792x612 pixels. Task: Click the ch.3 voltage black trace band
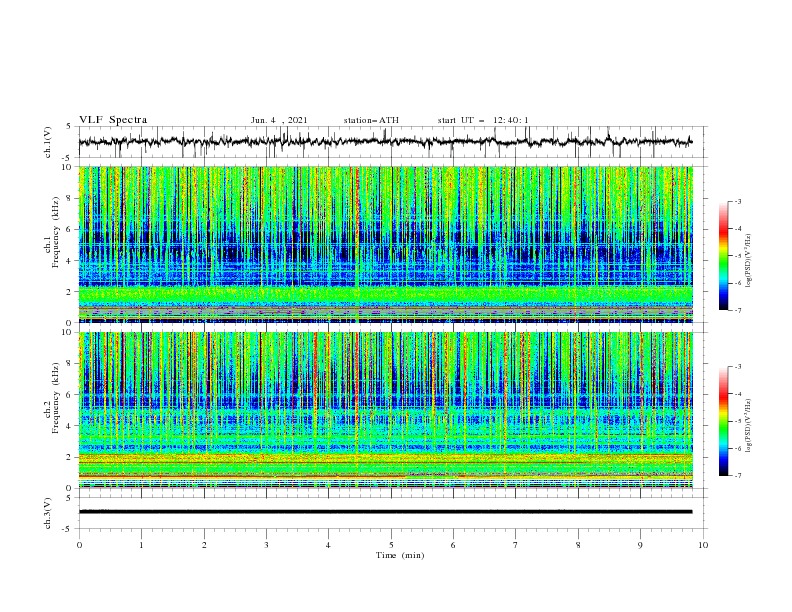coord(385,512)
